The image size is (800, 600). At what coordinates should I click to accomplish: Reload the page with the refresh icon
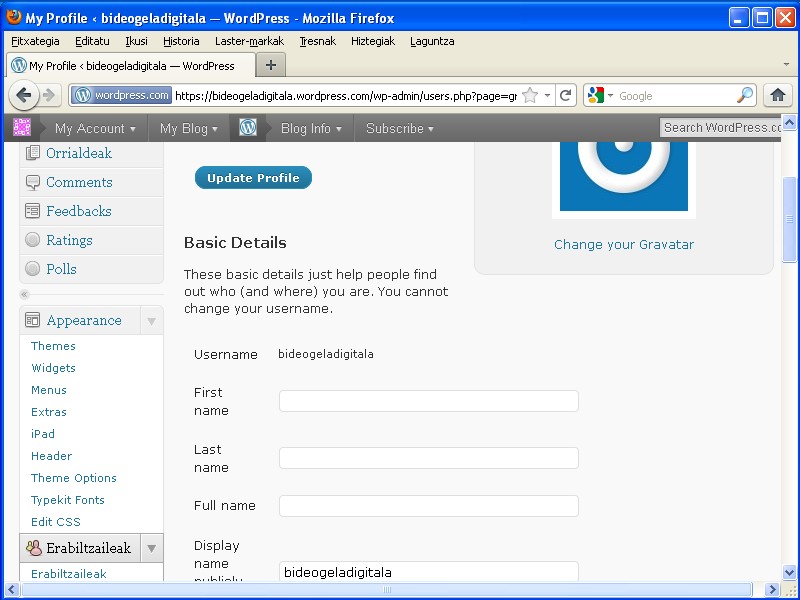pyautogui.click(x=565, y=95)
